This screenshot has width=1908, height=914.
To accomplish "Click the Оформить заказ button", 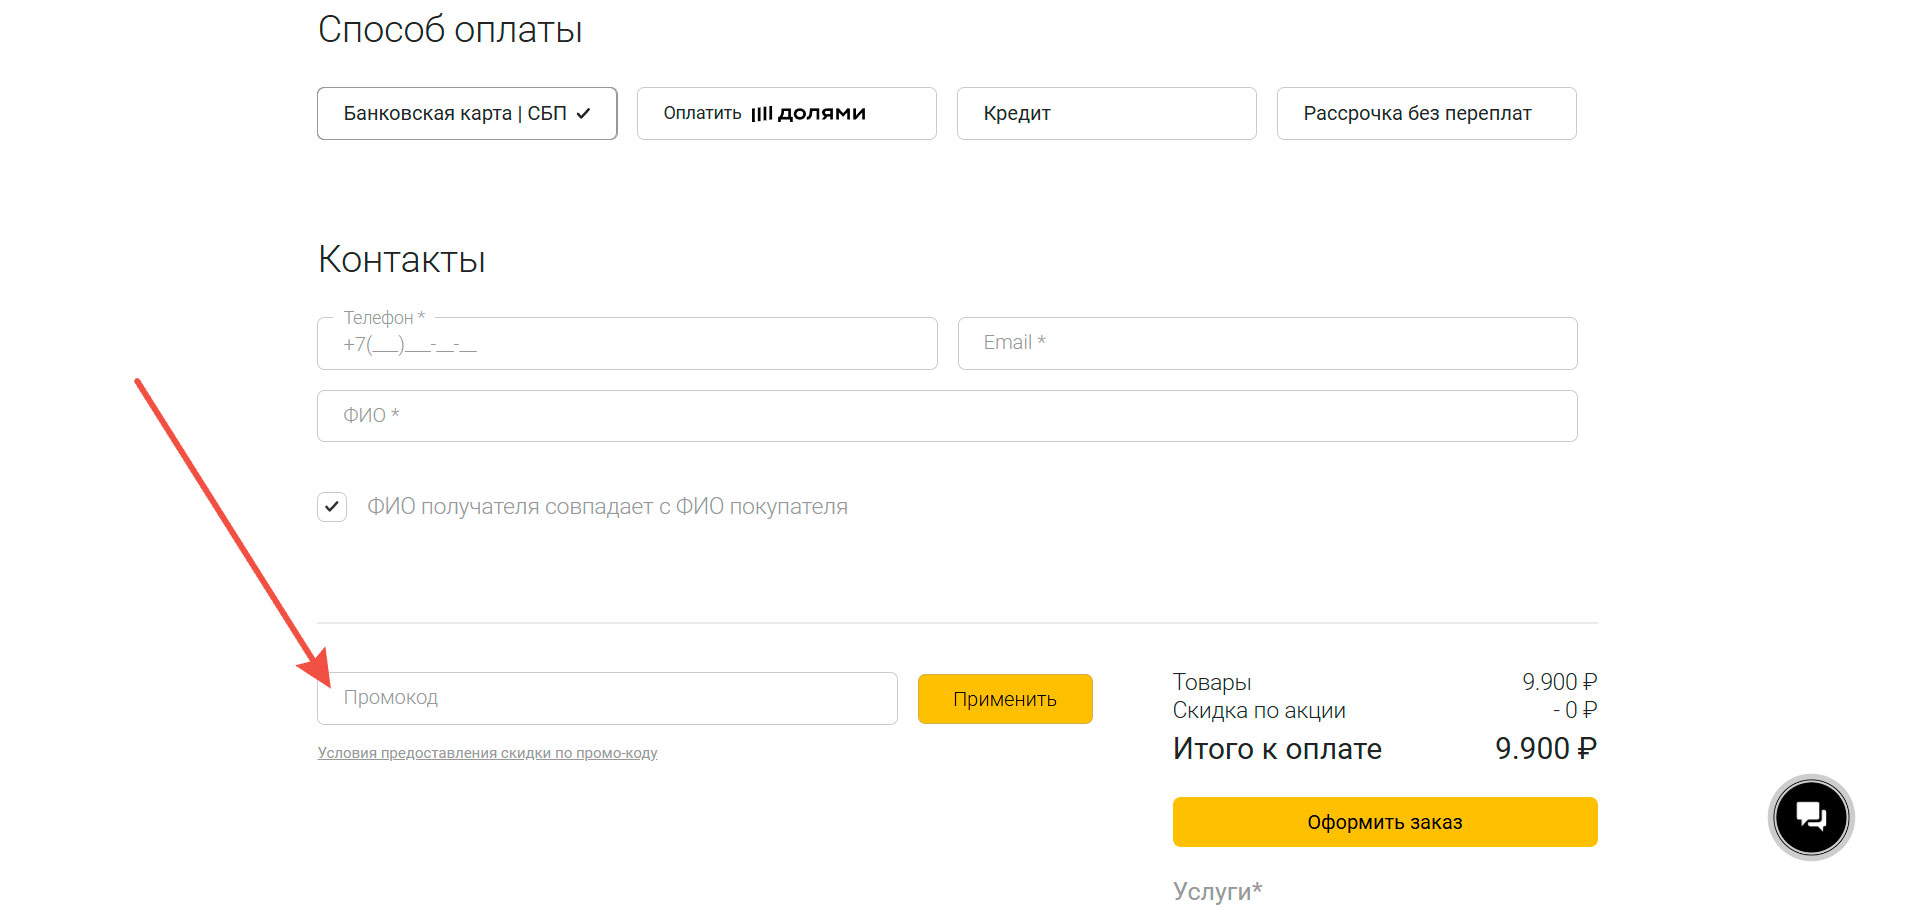I will click(x=1385, y=822).
